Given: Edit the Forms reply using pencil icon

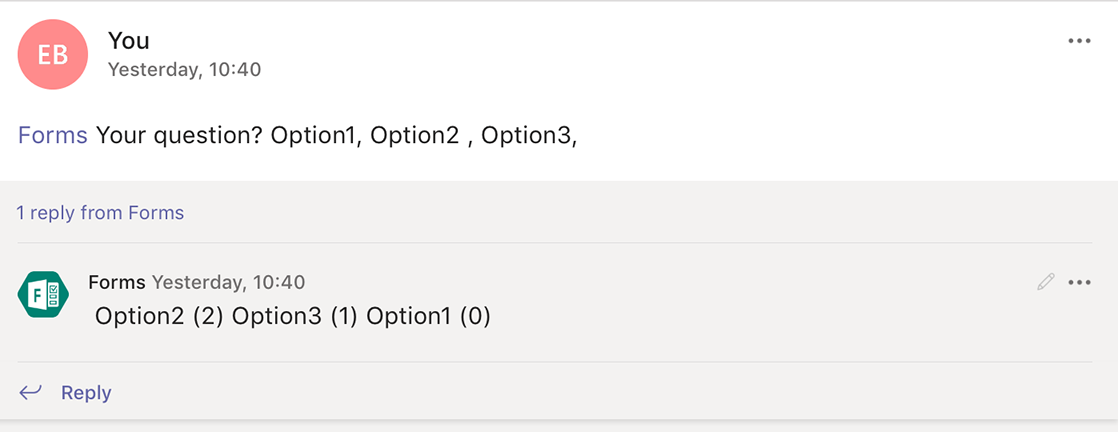Looking at the screenshot, I should [x=1046, y=282].
